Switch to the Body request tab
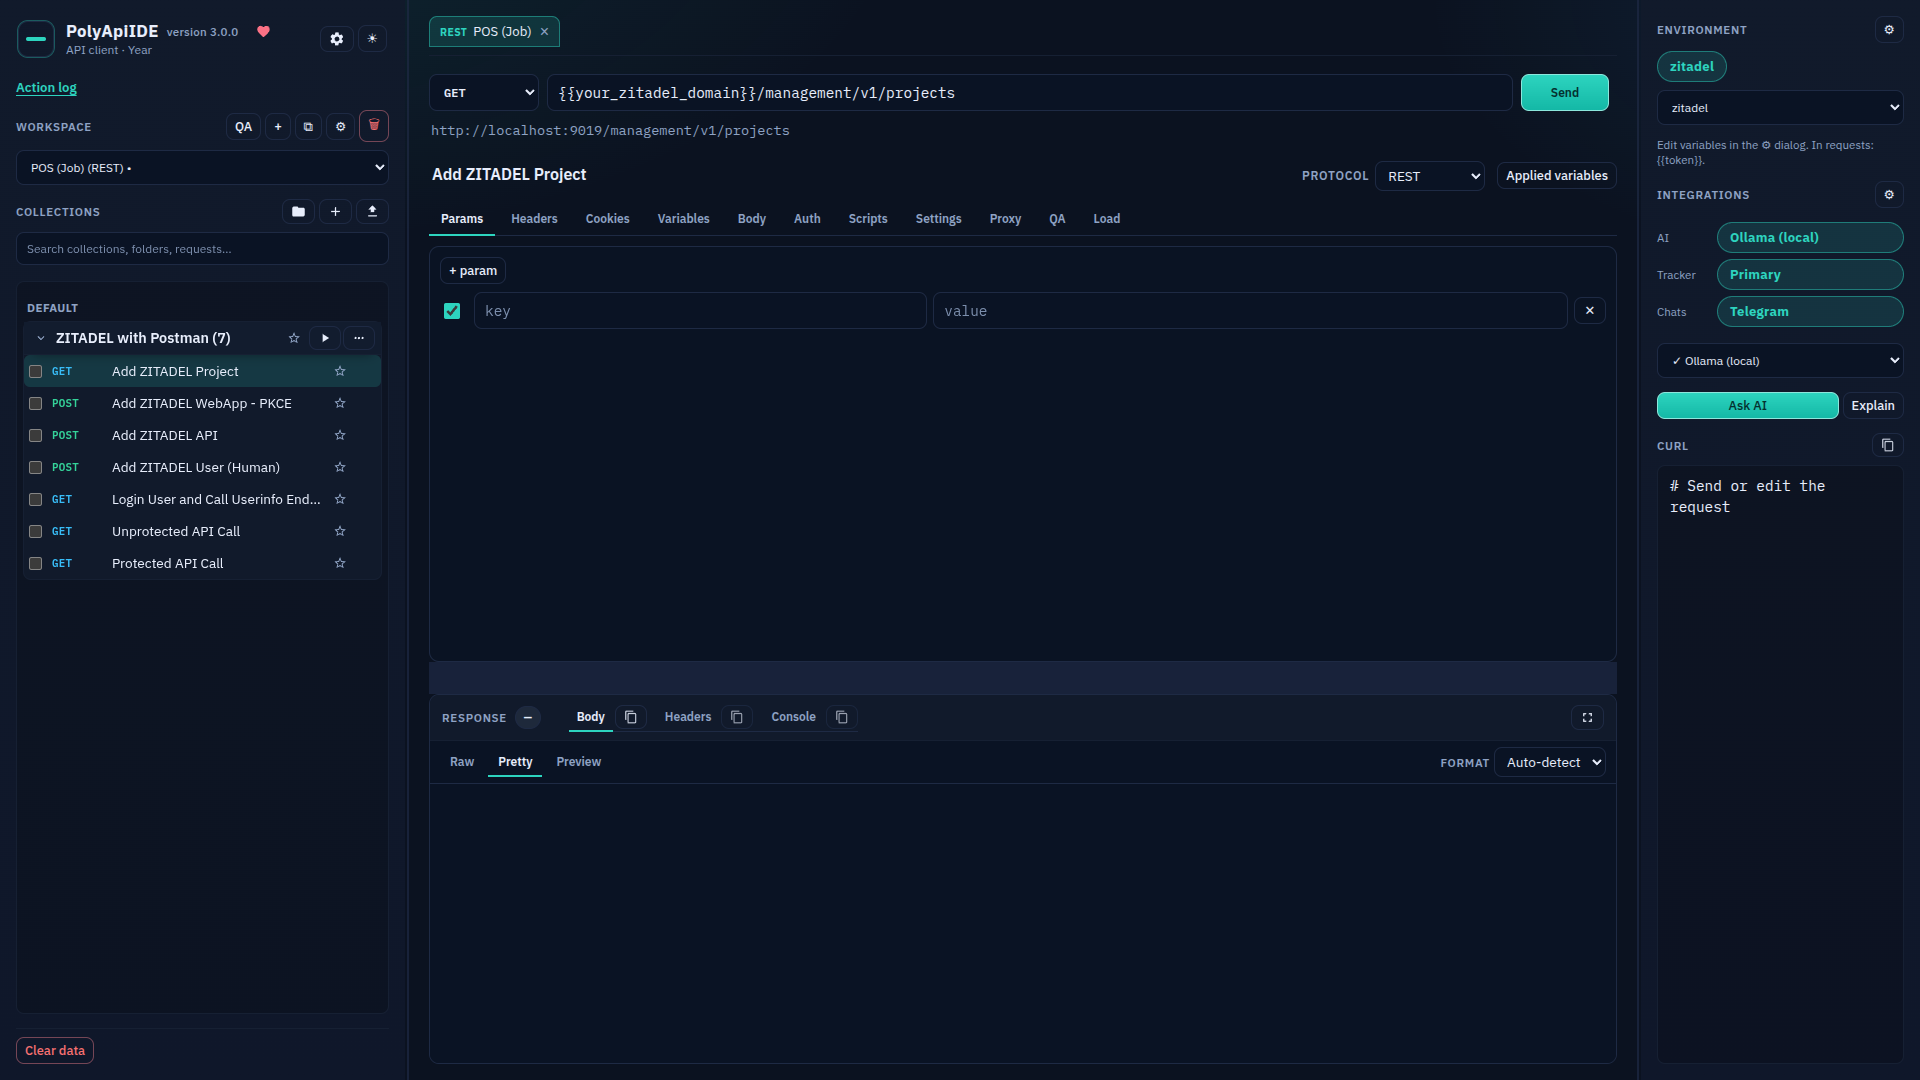1920x1080 pixels. click(752, 219)
